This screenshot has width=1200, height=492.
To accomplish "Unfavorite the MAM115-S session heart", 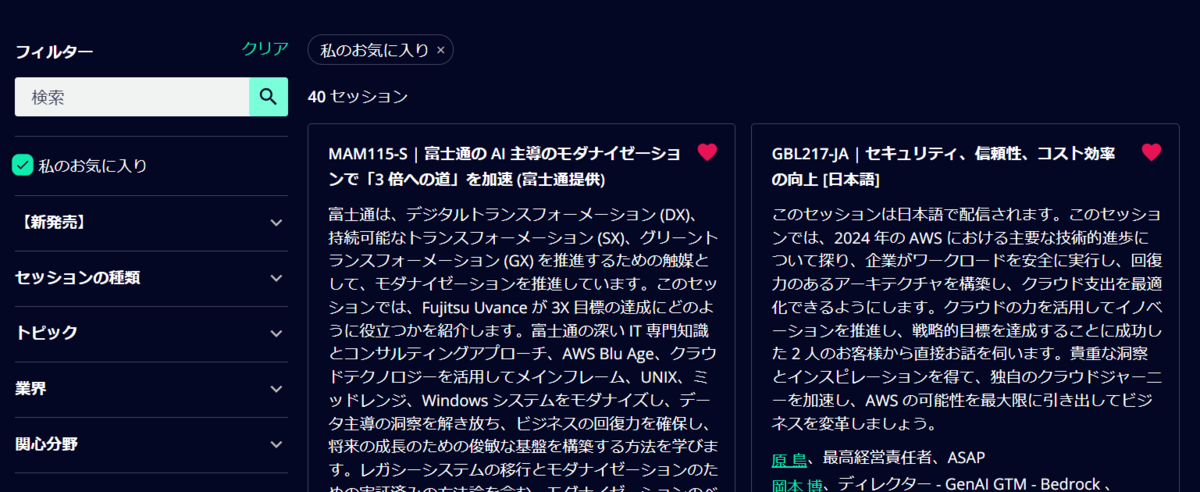I will click(x=707, y=152).
